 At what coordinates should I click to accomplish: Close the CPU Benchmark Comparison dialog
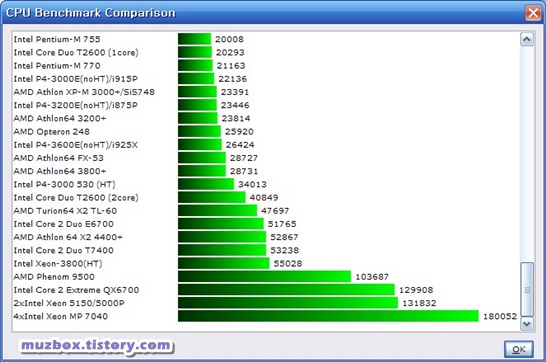(x=533, y=13)
